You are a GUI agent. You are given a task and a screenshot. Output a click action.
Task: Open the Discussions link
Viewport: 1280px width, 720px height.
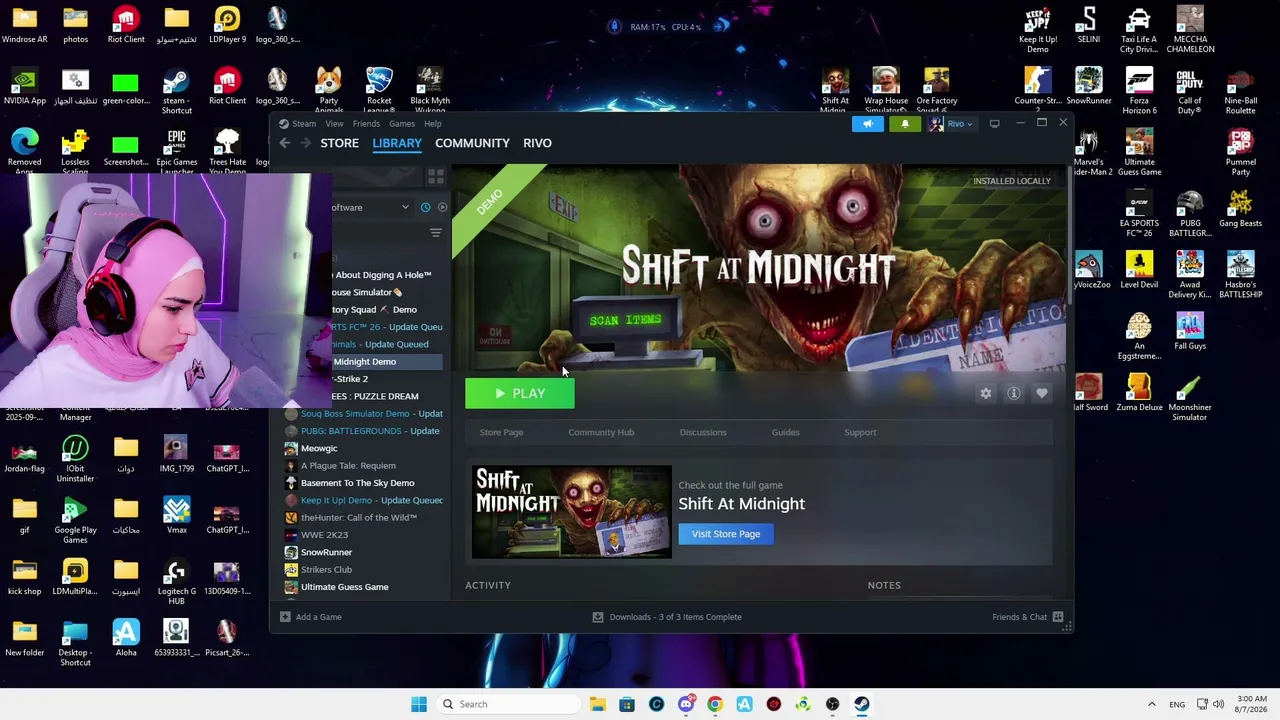[703, 432]
